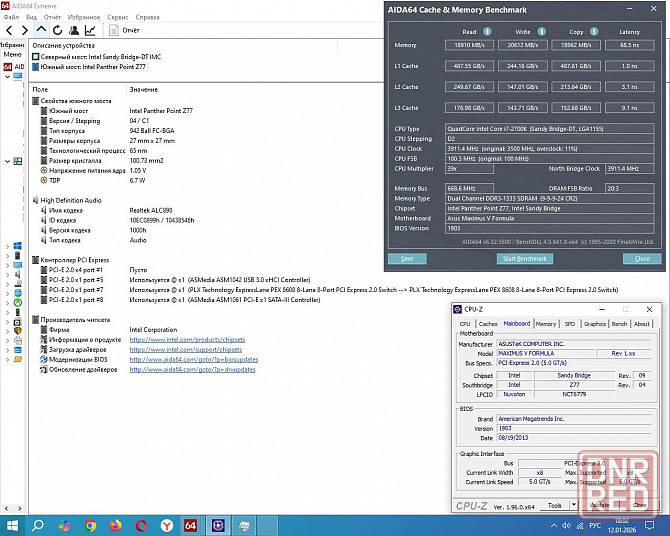Open the Сервис menu

click(x=117, y=17)
